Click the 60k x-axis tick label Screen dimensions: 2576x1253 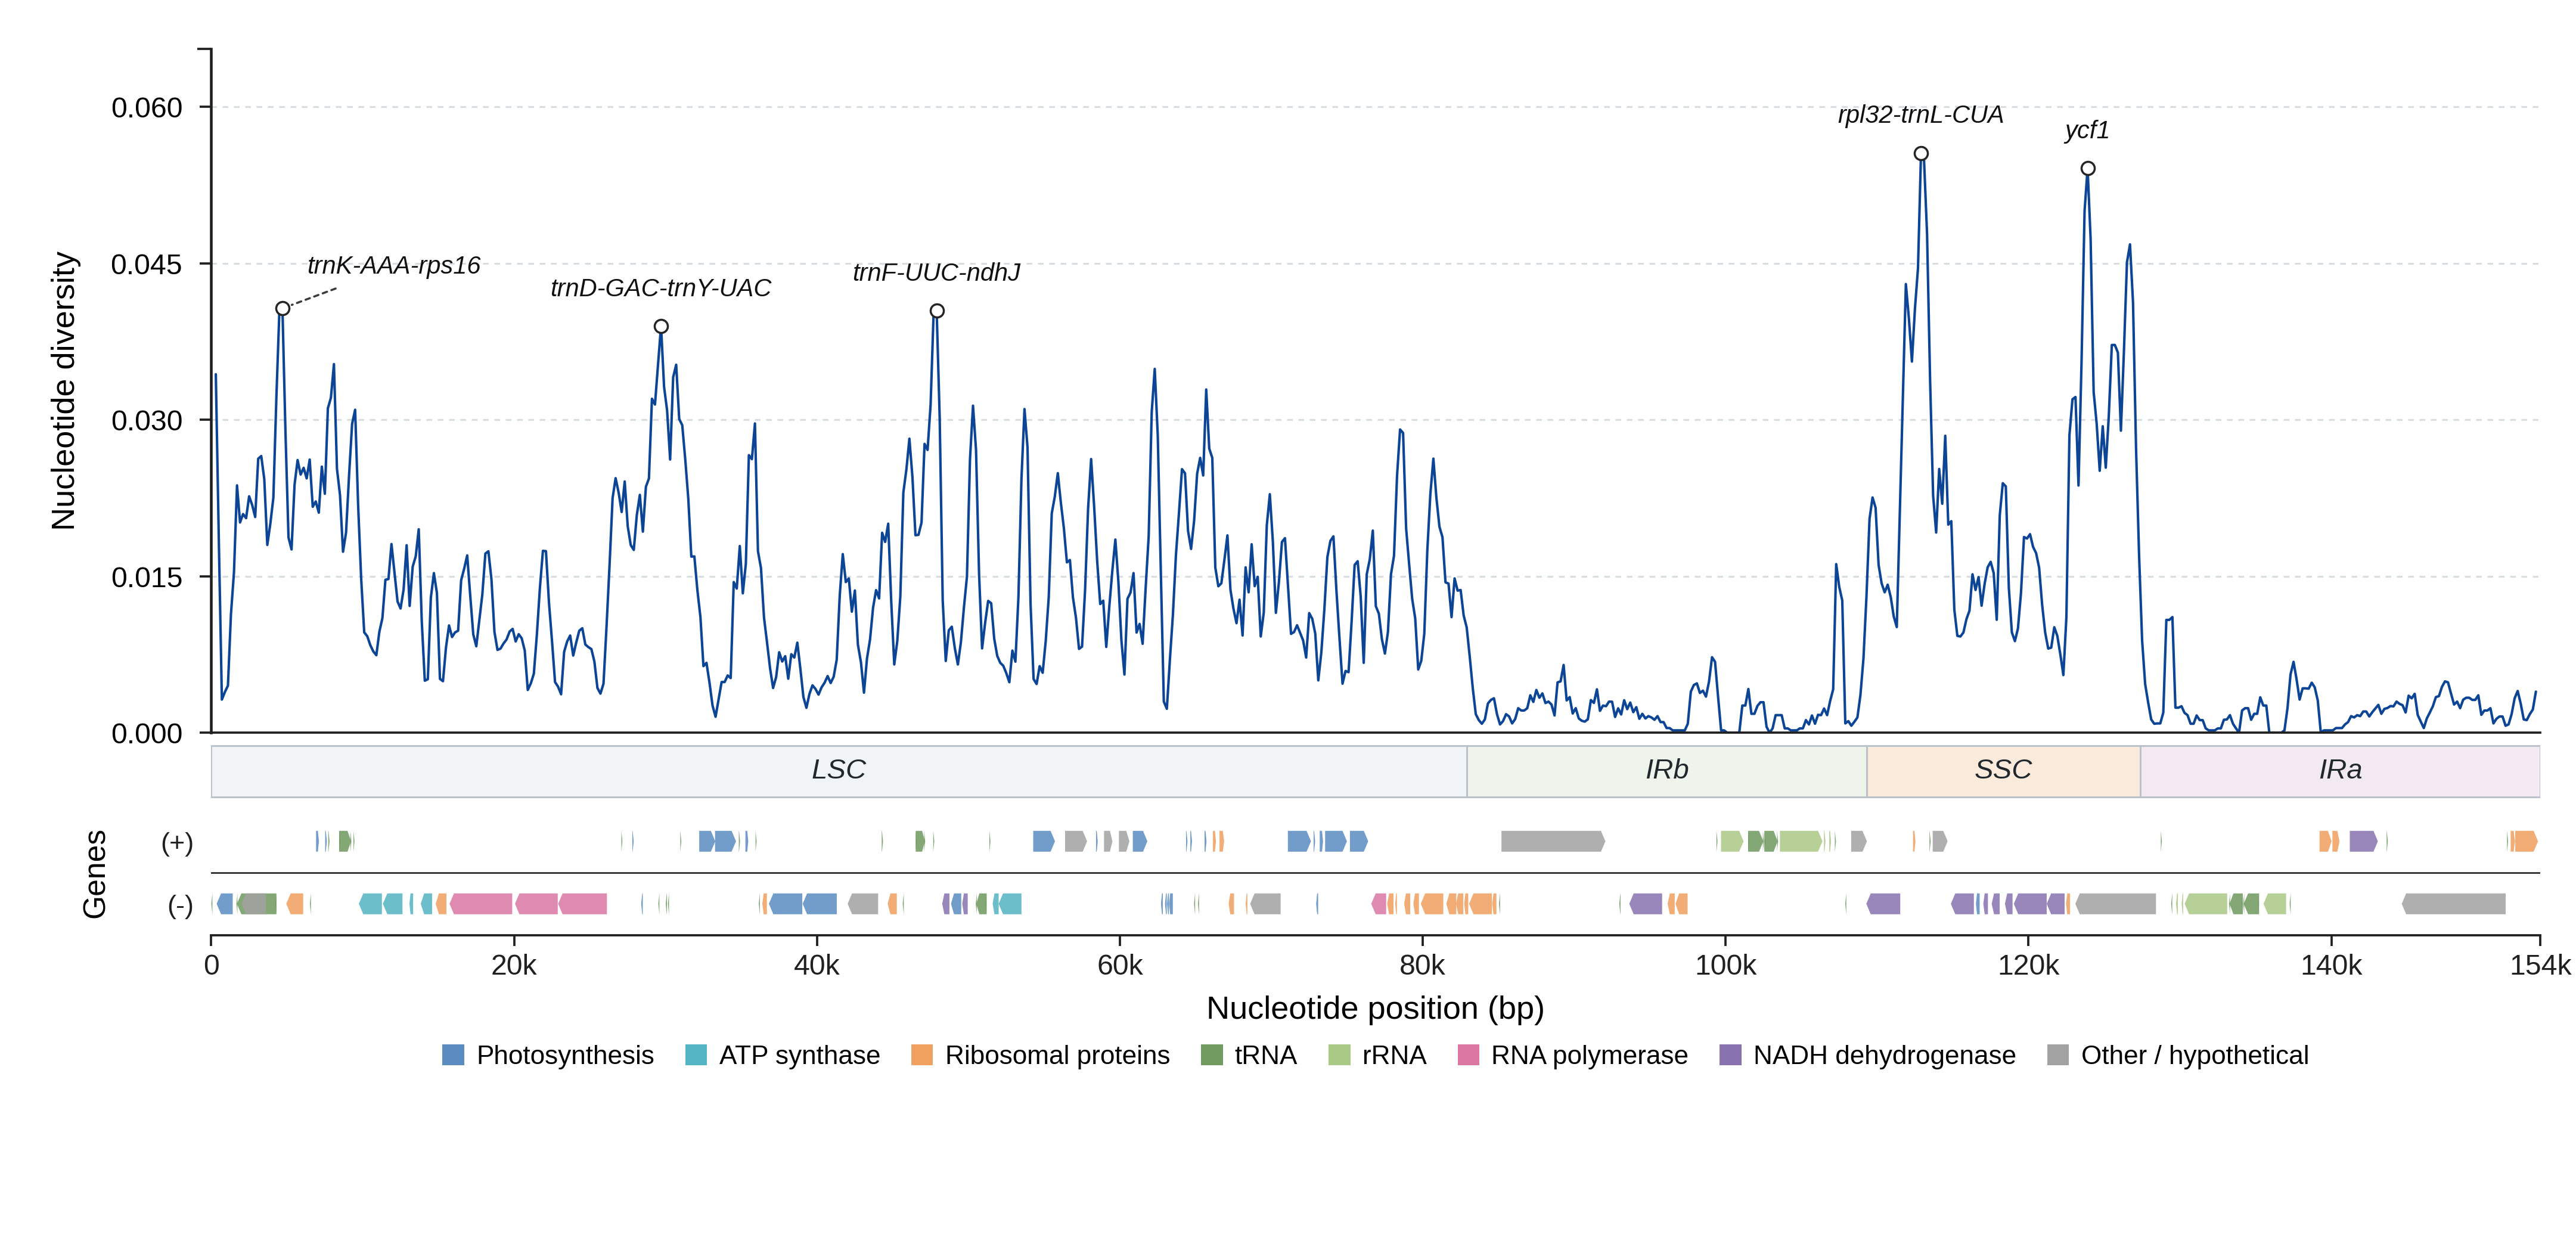pos(1120,966)
